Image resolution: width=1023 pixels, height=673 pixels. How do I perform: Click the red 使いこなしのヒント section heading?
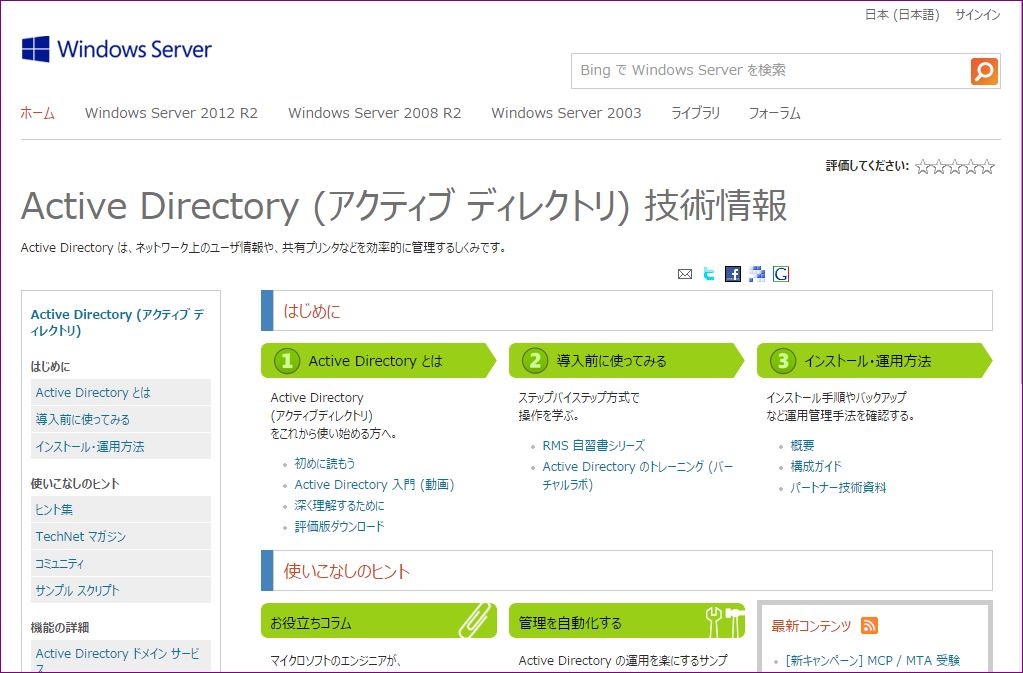coord(346,571)
